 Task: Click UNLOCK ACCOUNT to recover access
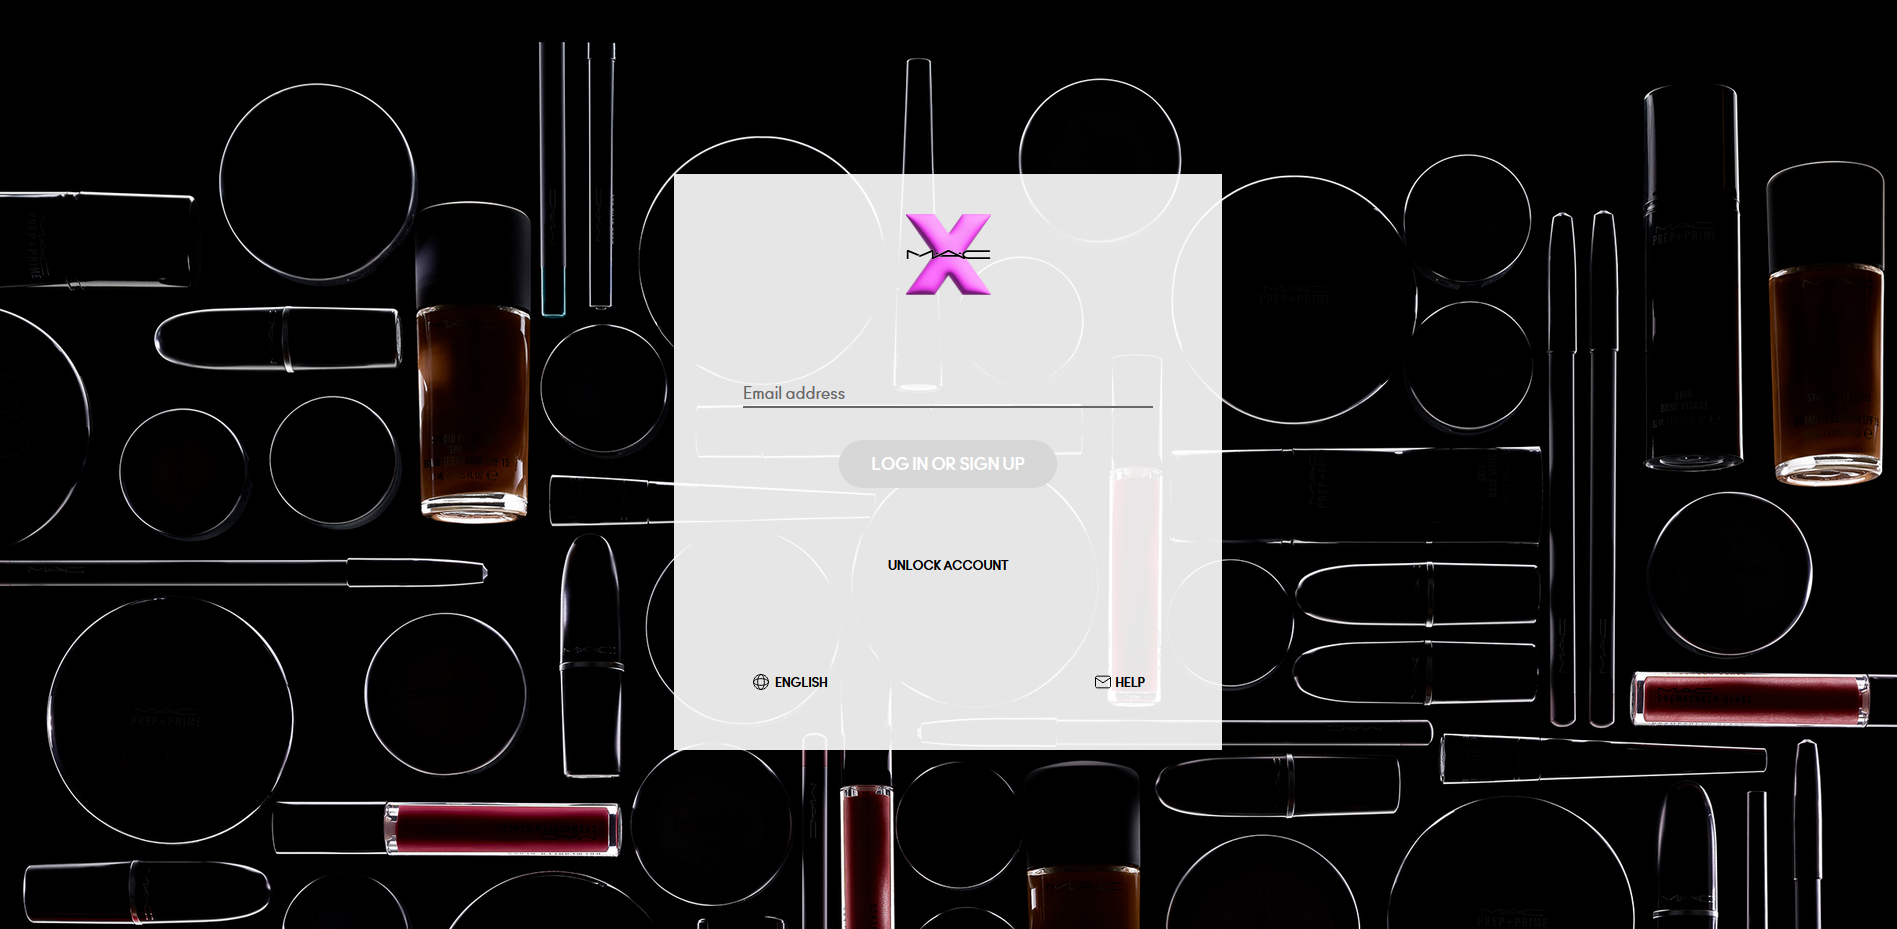[947, 565]
